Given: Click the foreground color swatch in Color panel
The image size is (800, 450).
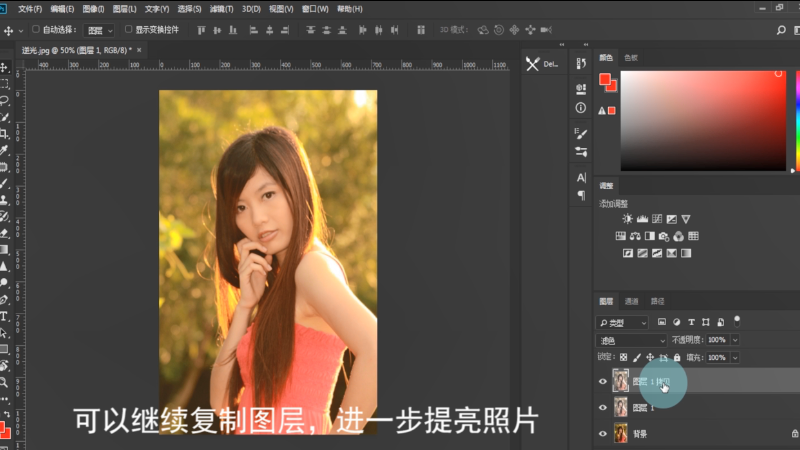Looking at the screenshot, I should [605, 79].
